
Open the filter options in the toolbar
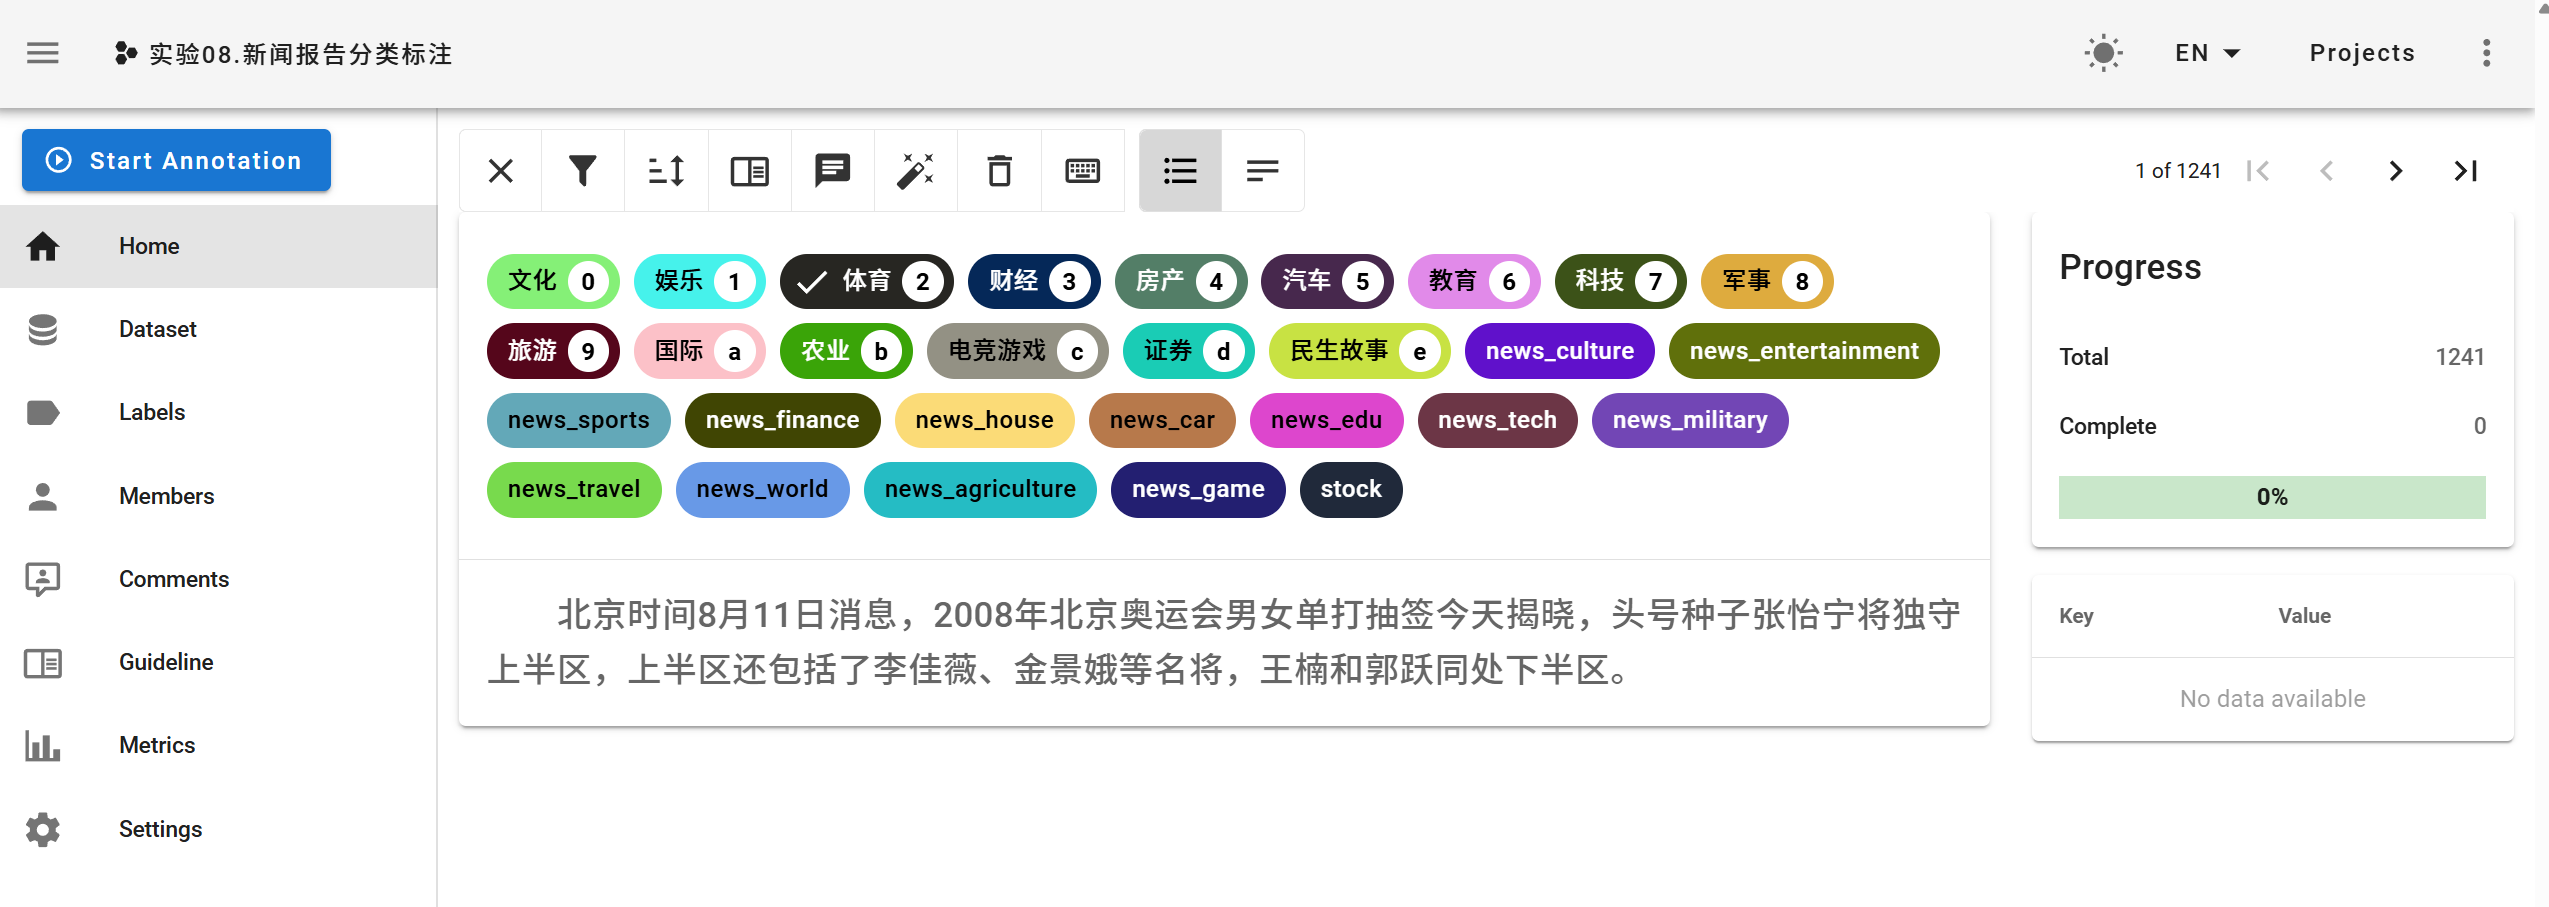(583, 170)
